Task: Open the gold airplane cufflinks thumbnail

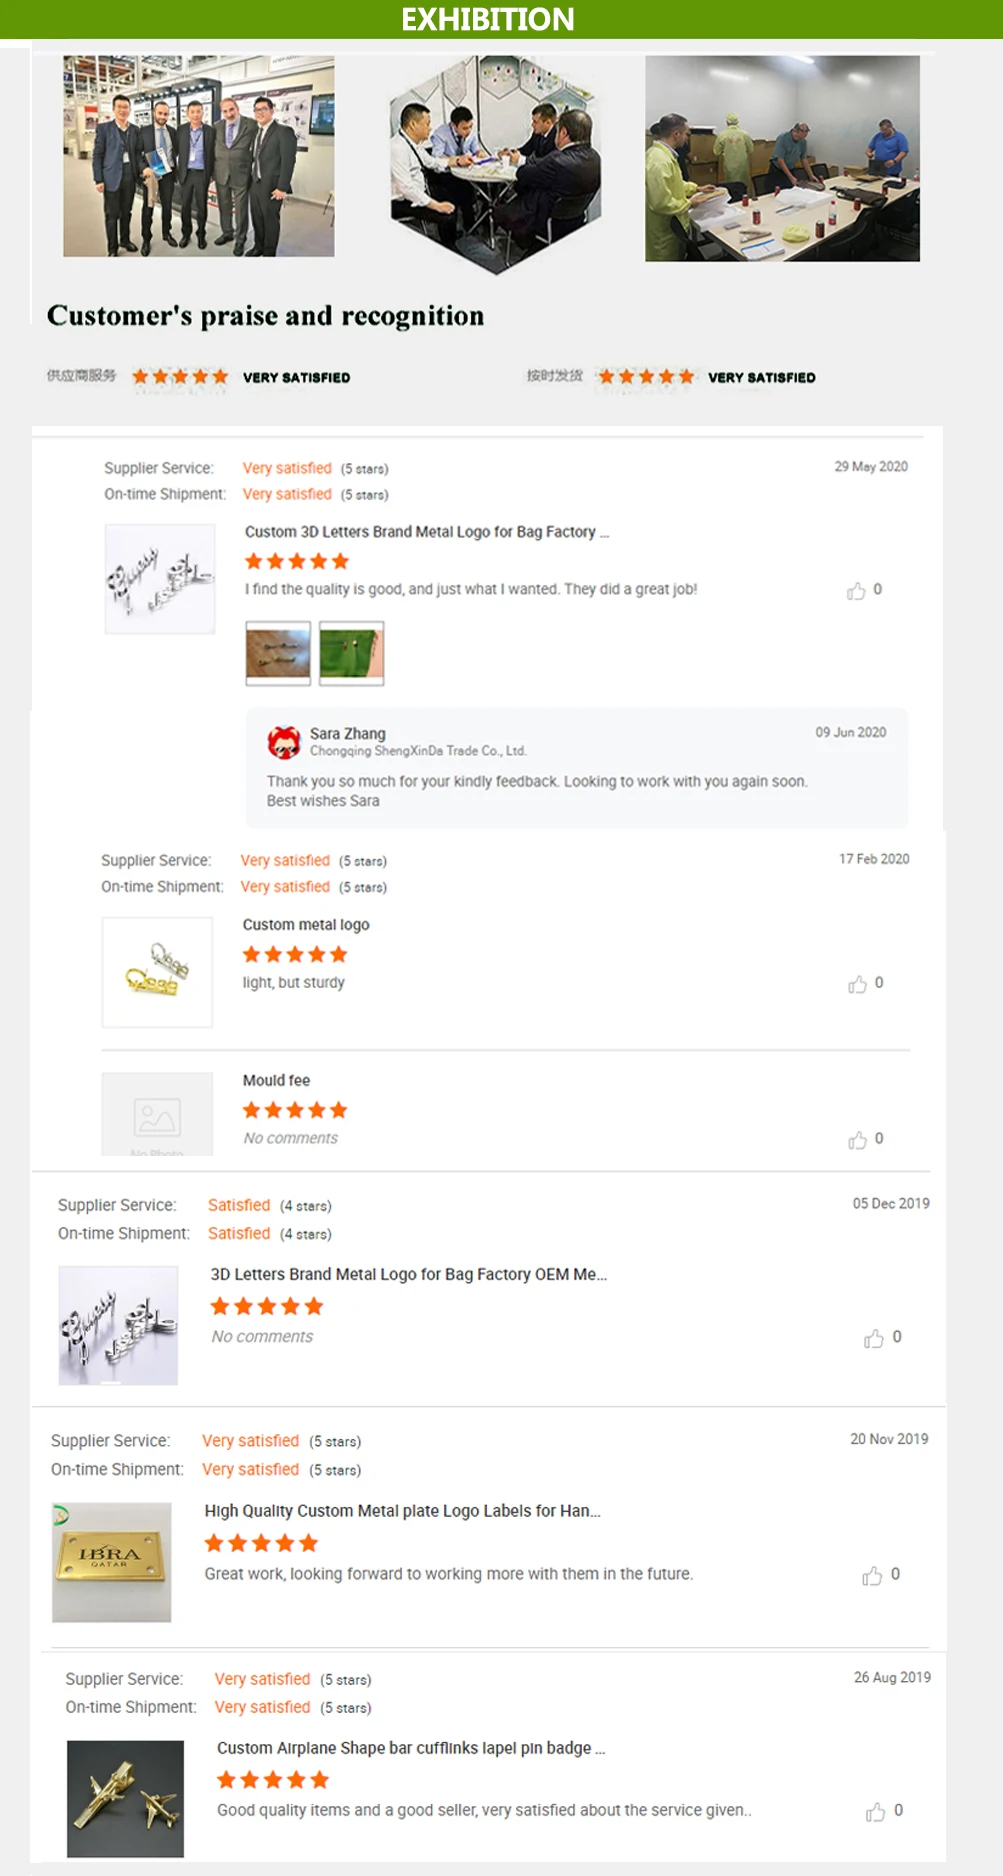Action: coord(125,1798)
